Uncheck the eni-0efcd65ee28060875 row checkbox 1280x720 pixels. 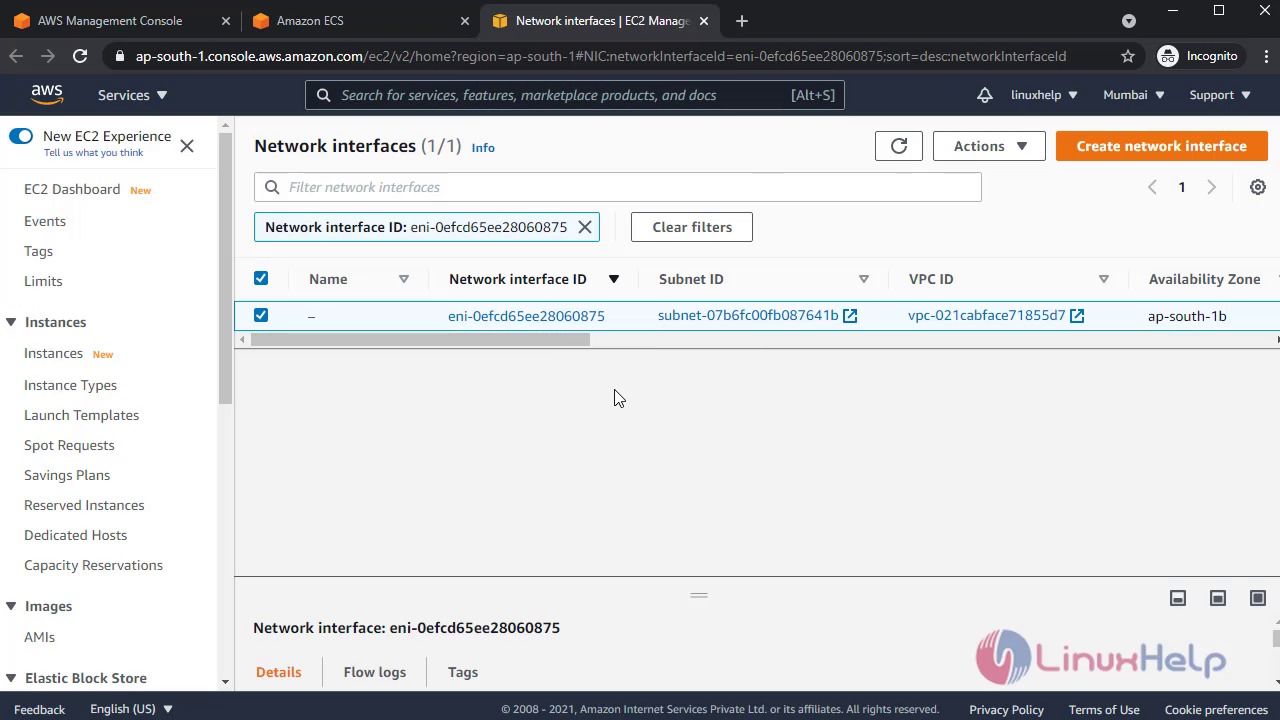pyautogui.click(x=261, y=315)
